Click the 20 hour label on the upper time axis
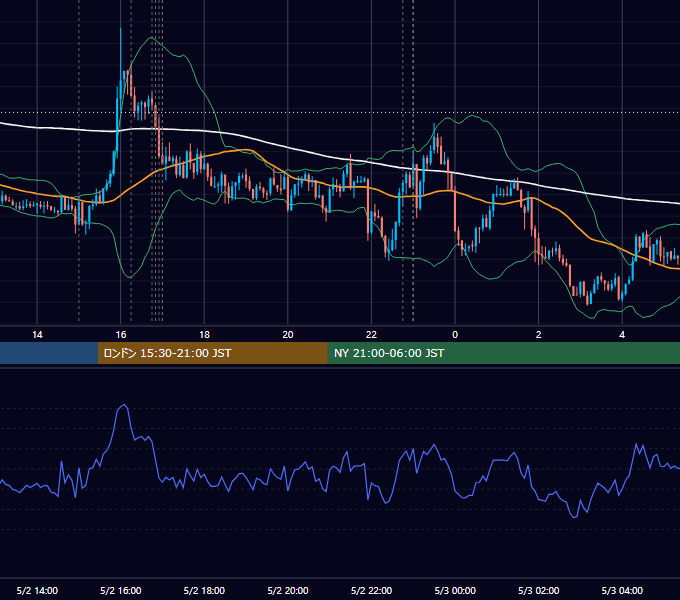The height and width of the screenshot is (600, 680). pos(288,335)
